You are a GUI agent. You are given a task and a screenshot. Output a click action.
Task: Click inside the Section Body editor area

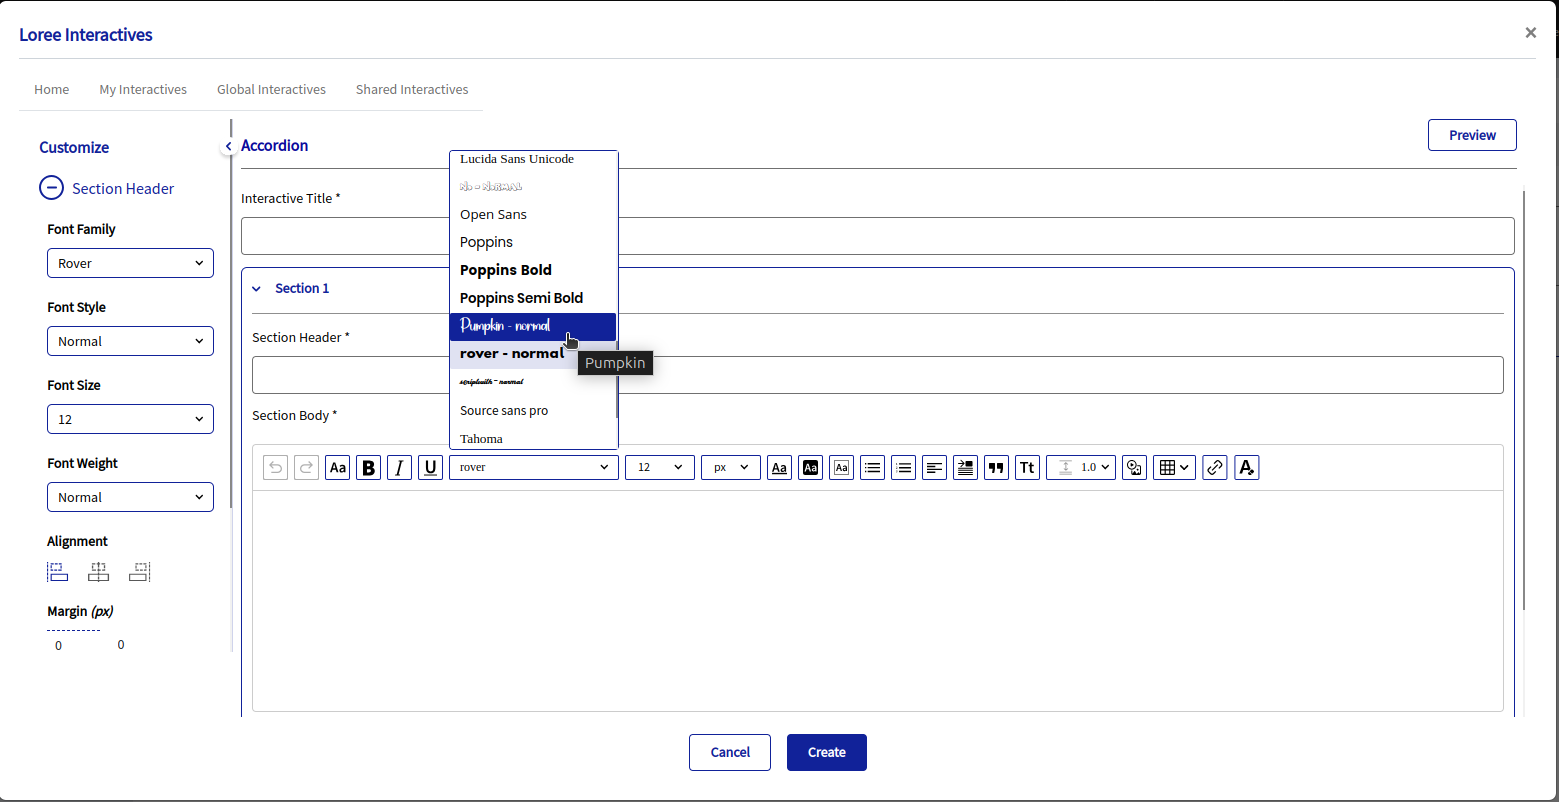point(878,601)
